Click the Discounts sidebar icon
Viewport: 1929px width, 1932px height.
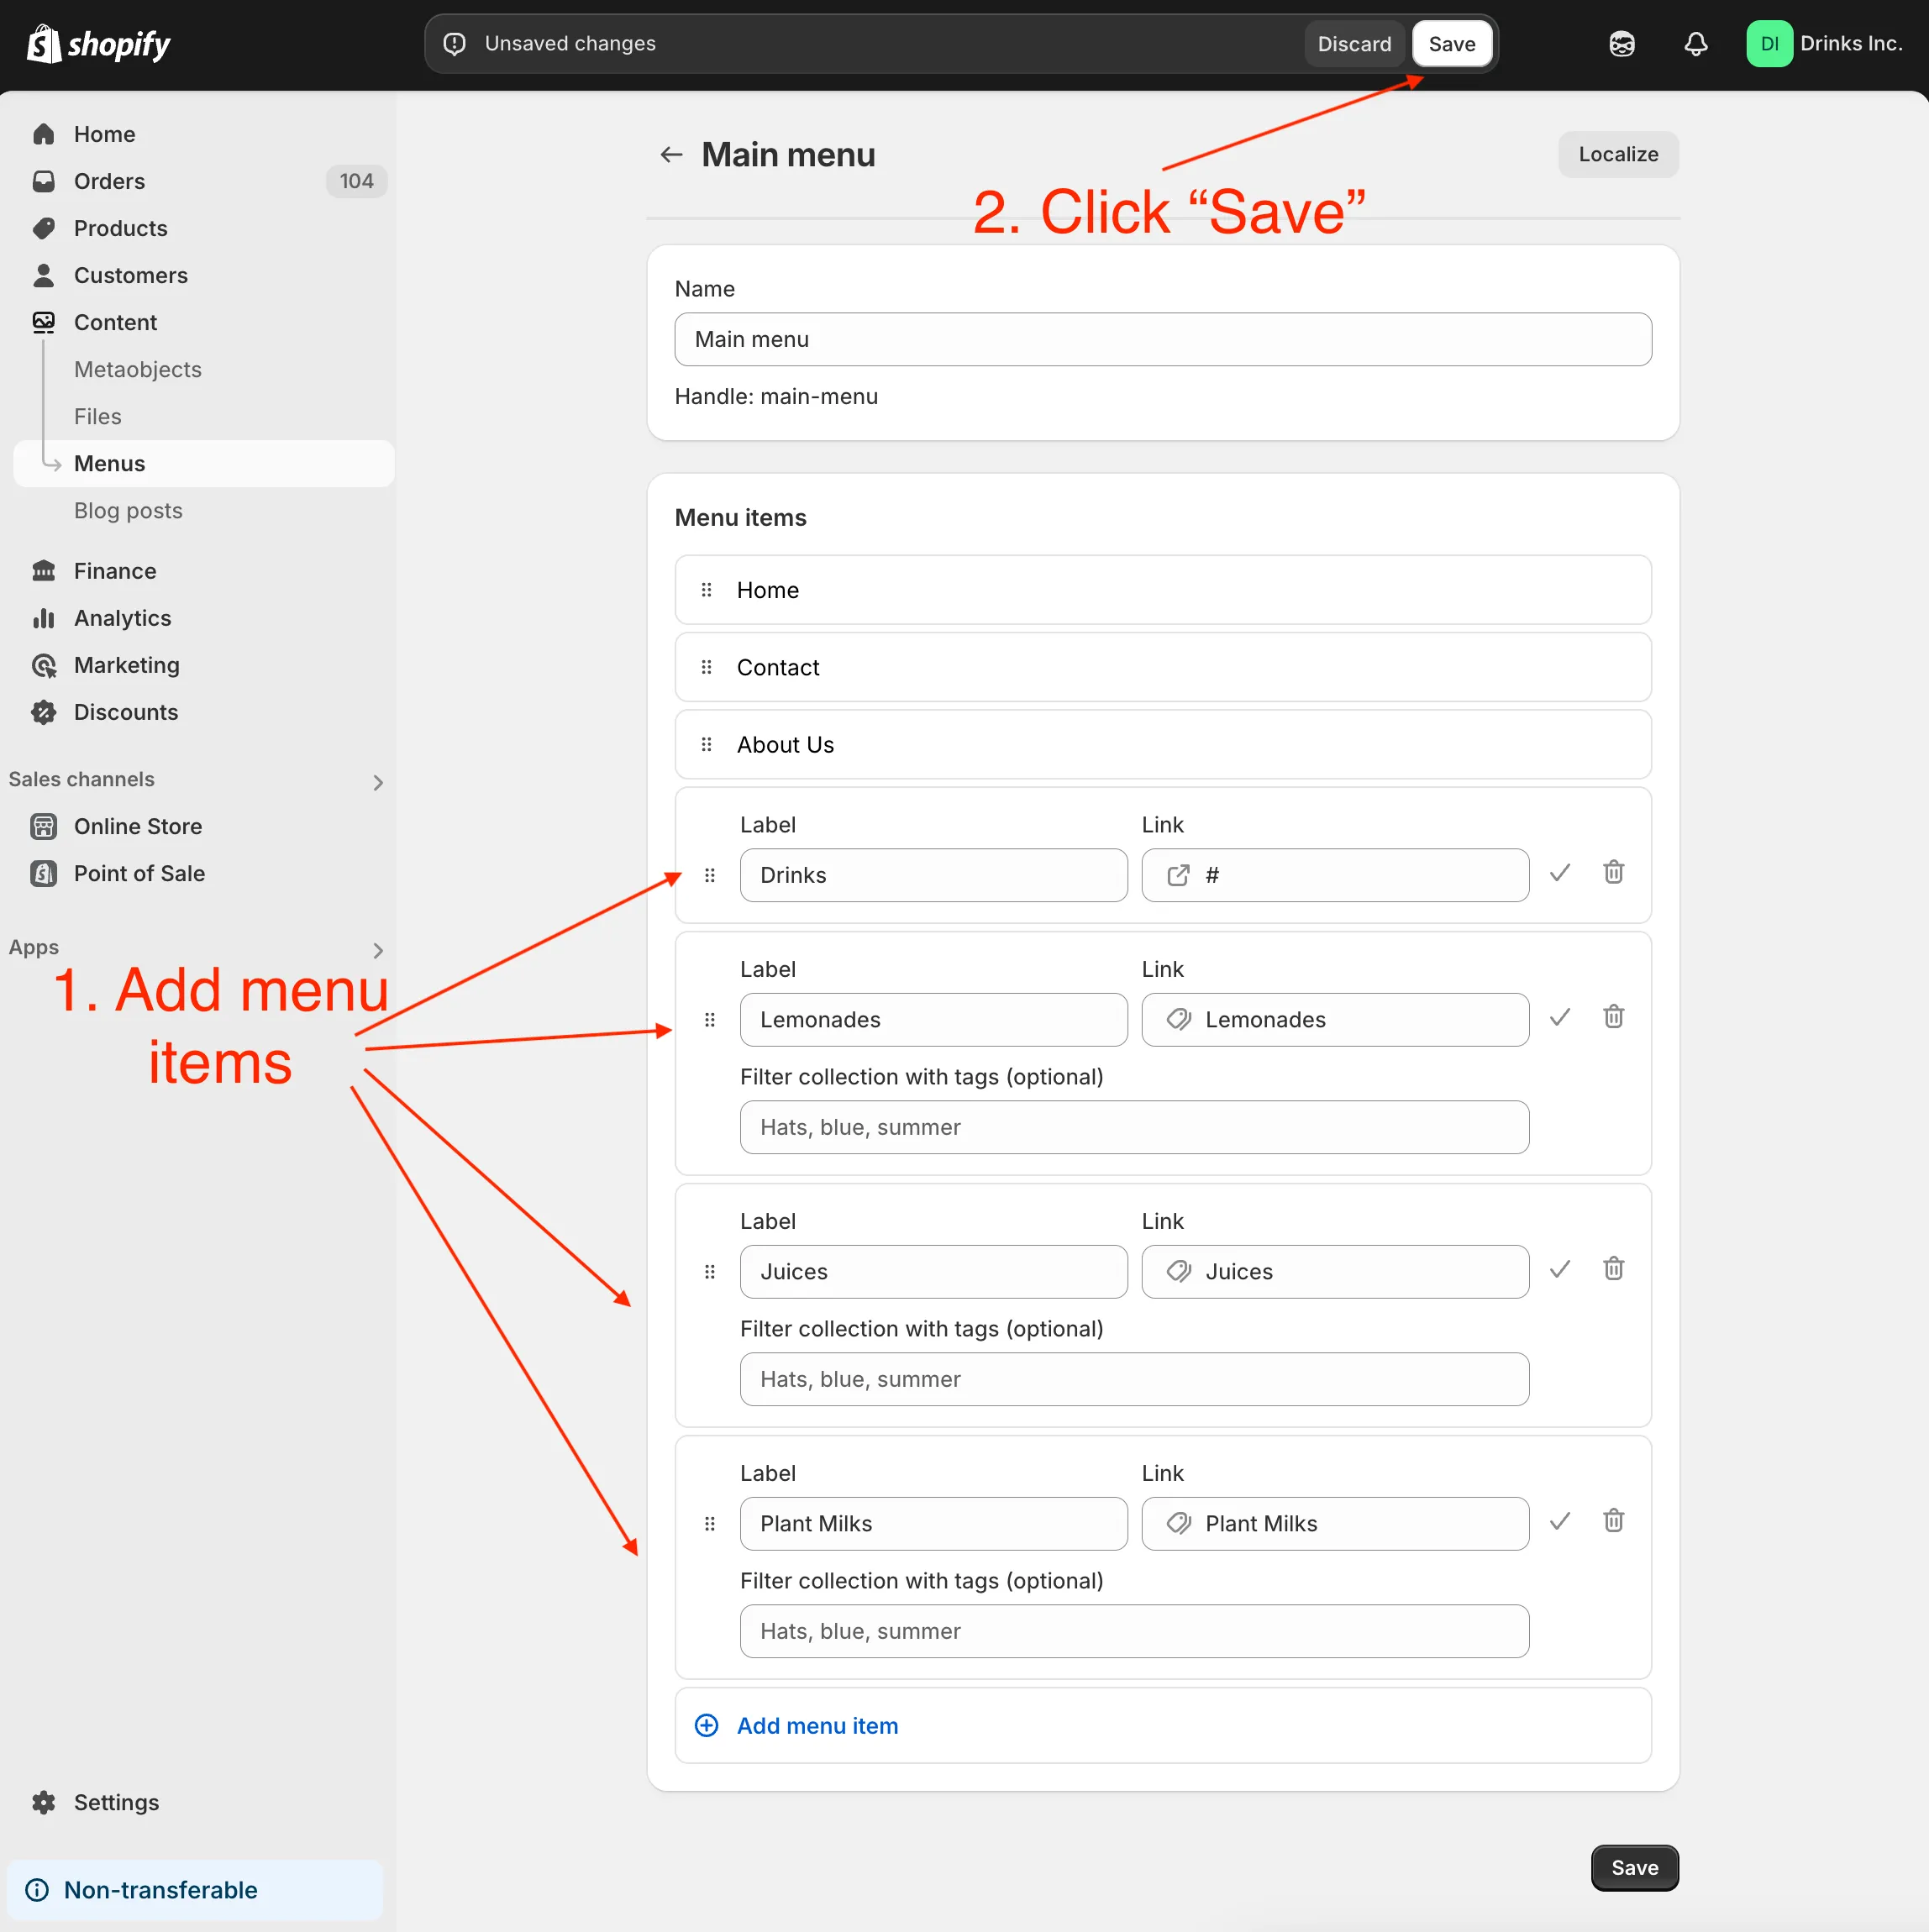pos(44,712)
